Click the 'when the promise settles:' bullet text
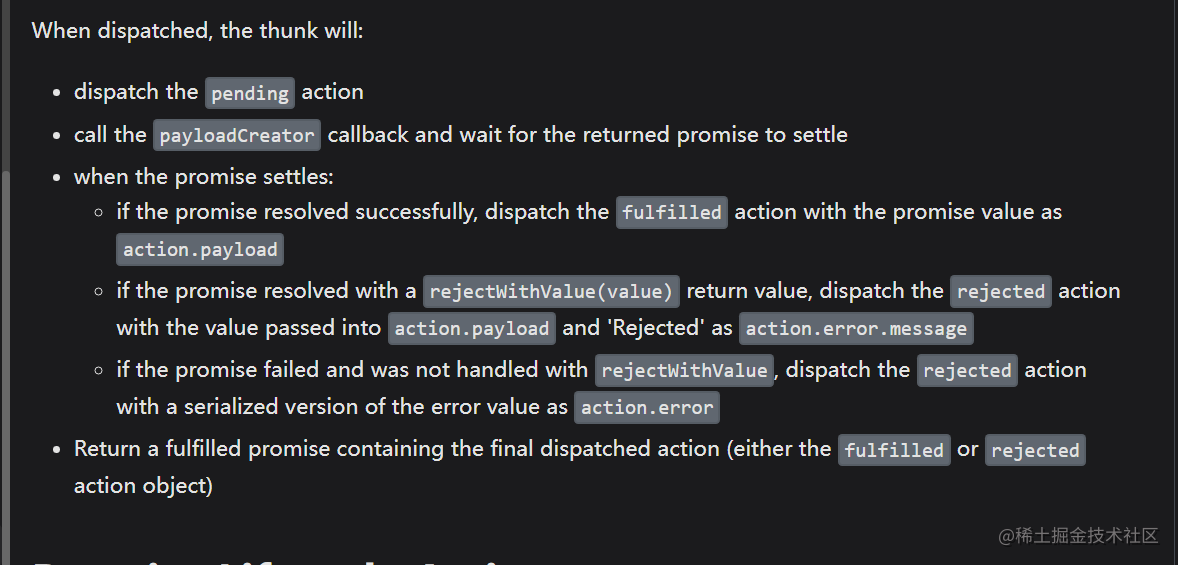This screenshot has height=565, width=1178. tap(204, 177)
